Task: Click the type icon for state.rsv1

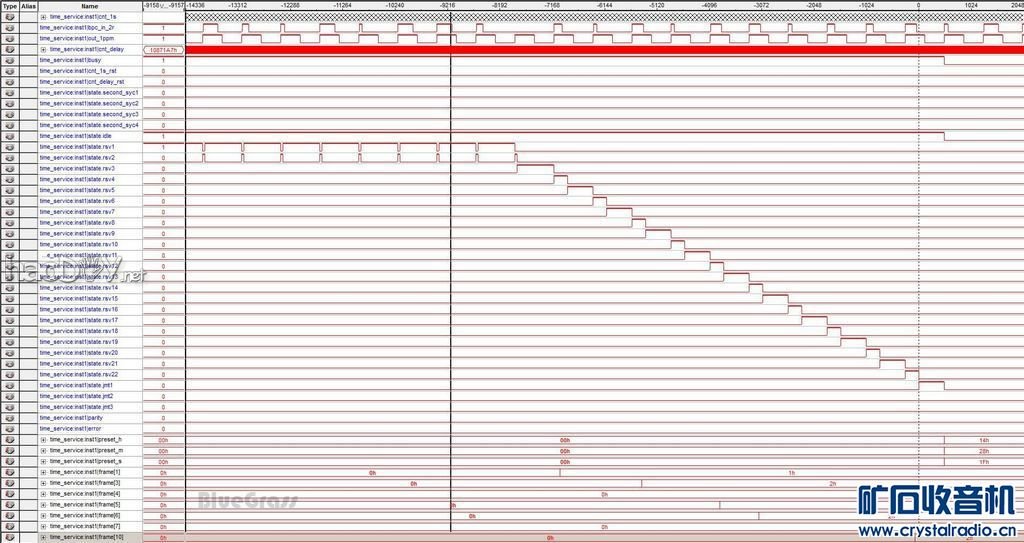Action: (9, 147)
